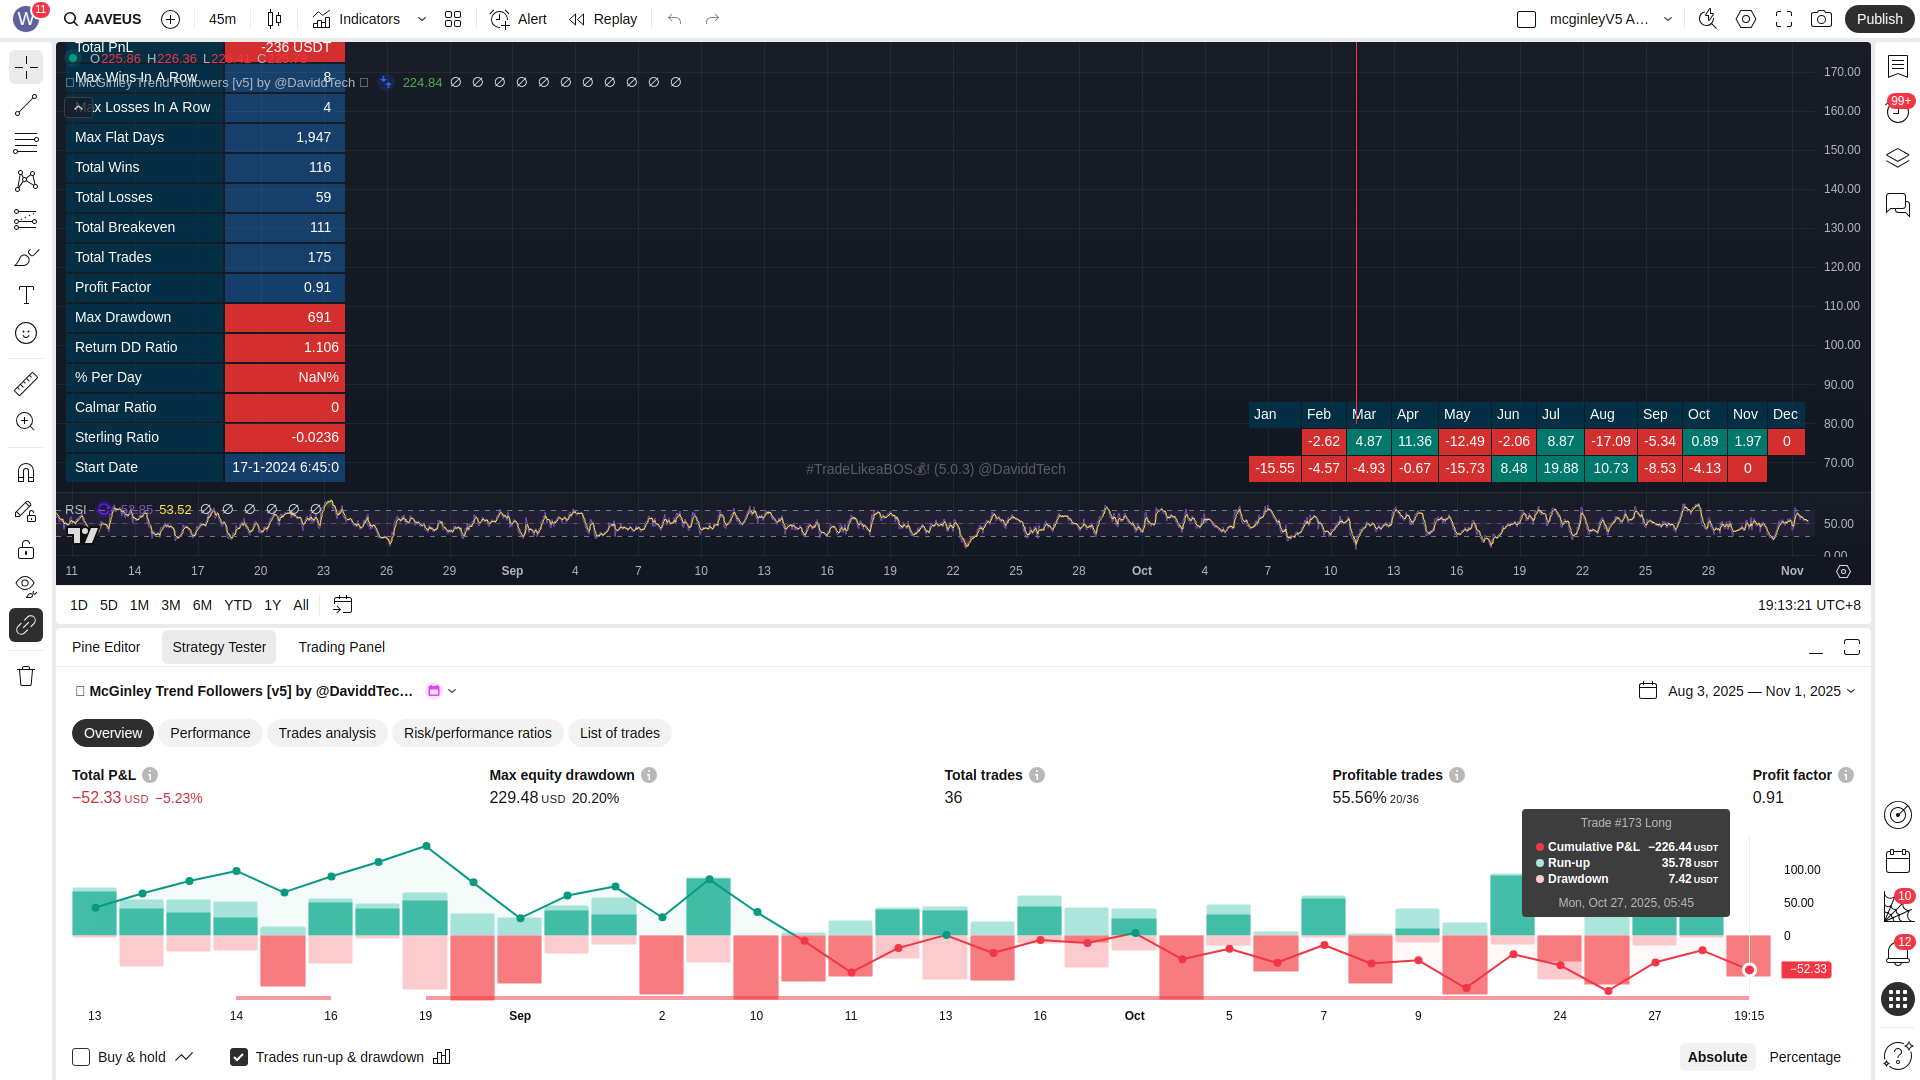Select the Text annotation tool
The width and height of the screenshot is (1920, 1080).
[x=26, y=295]
